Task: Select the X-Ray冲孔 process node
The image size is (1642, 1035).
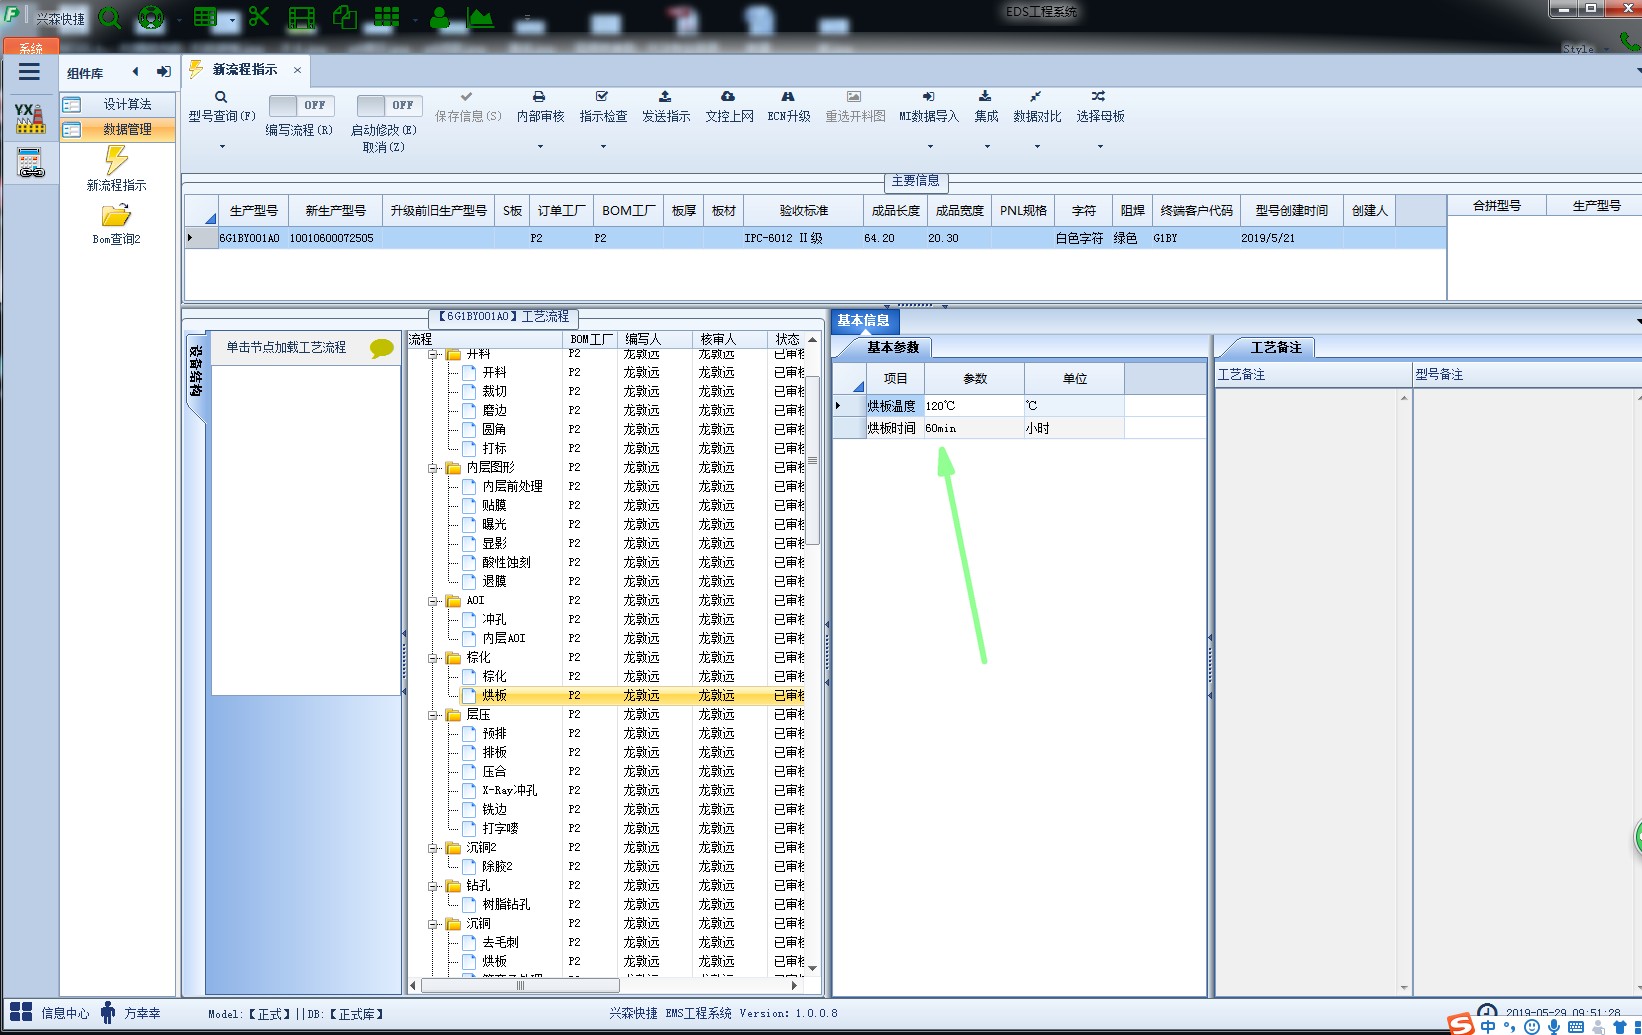Action: [x=509, y=791]
